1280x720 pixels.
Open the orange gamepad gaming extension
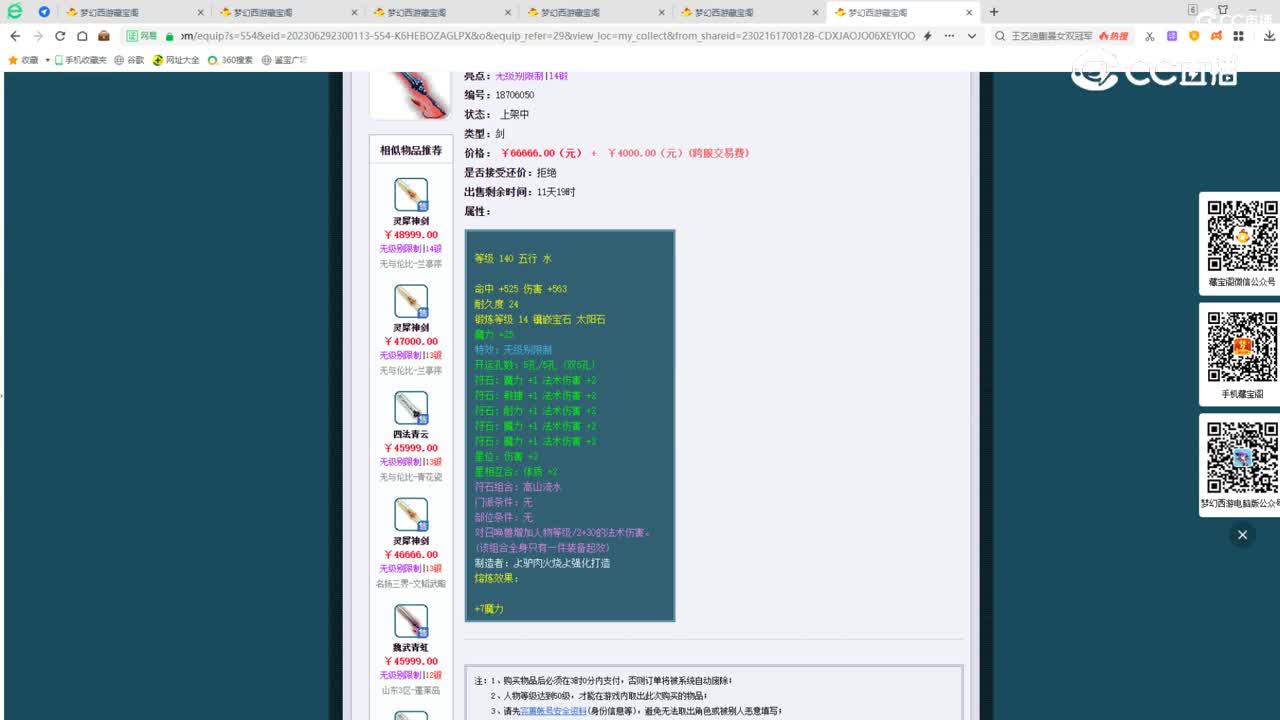[1216, 37]
